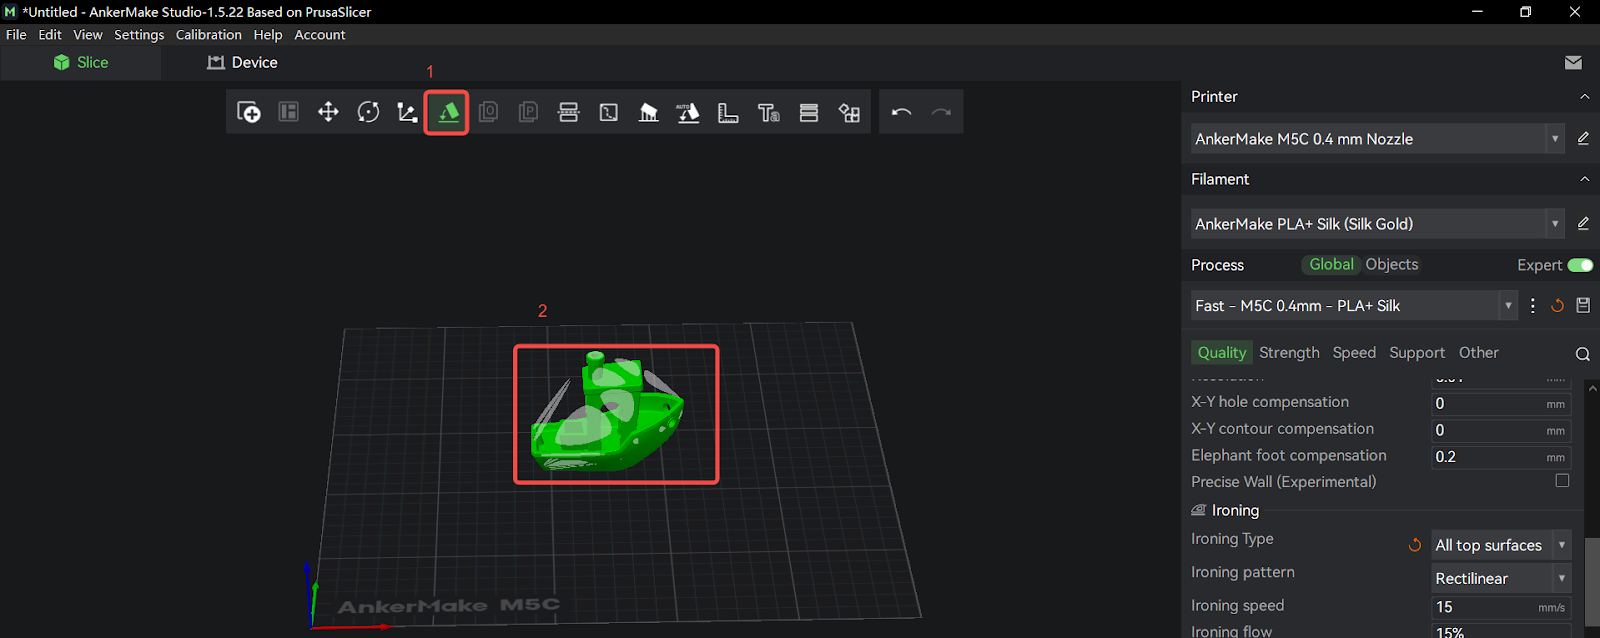Select the Other settings tab
The width and height of the screenshot is (1600, 638).
point(1478,352)
